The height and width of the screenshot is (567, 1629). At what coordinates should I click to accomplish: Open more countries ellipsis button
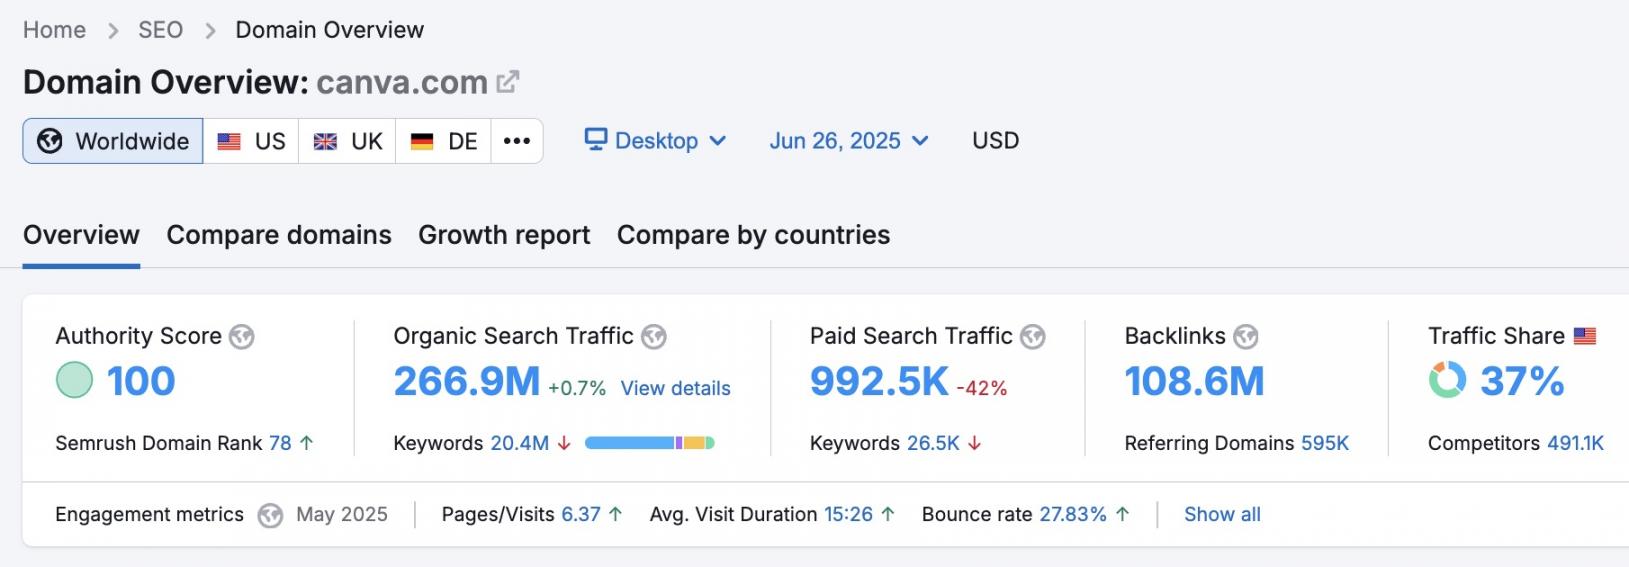pos(517,141)
